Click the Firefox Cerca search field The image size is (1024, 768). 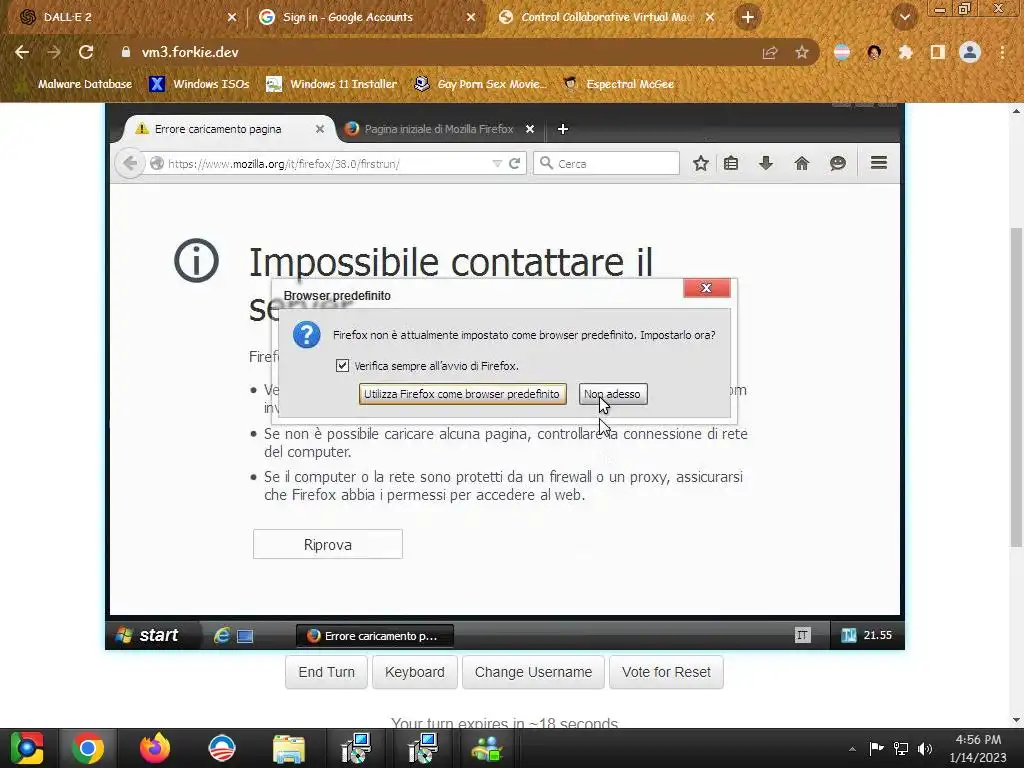click(x=607, y=164)
